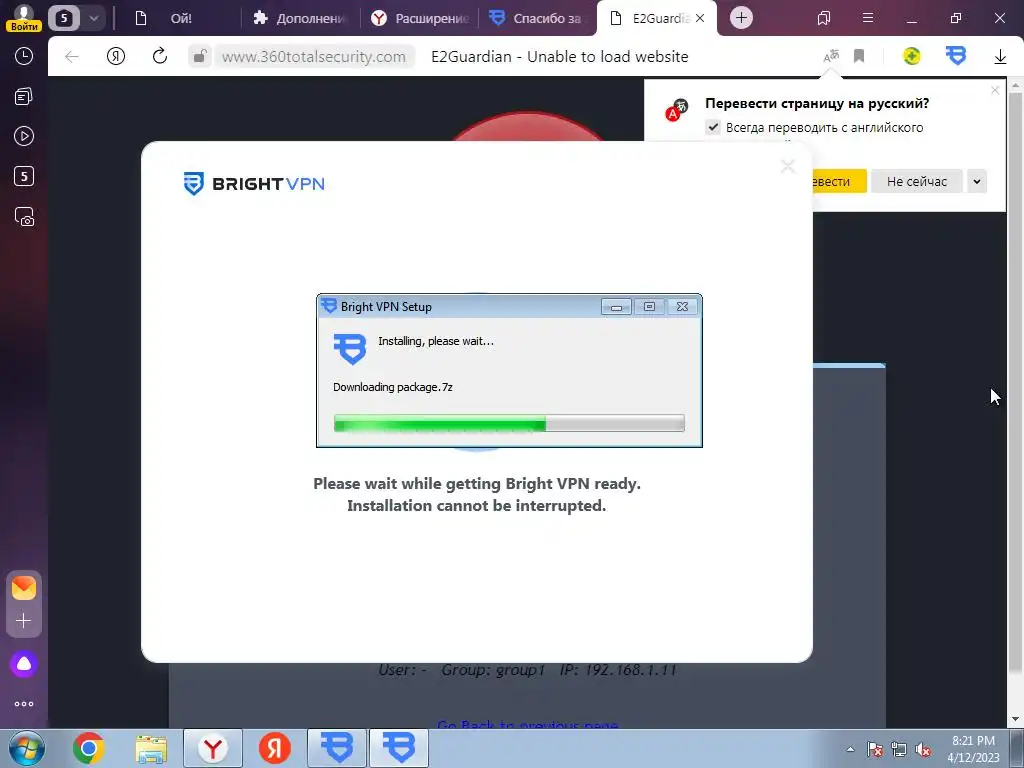Select second Bright VPN taskbar button
1024x768 pixels.
[x=399, y=748]
